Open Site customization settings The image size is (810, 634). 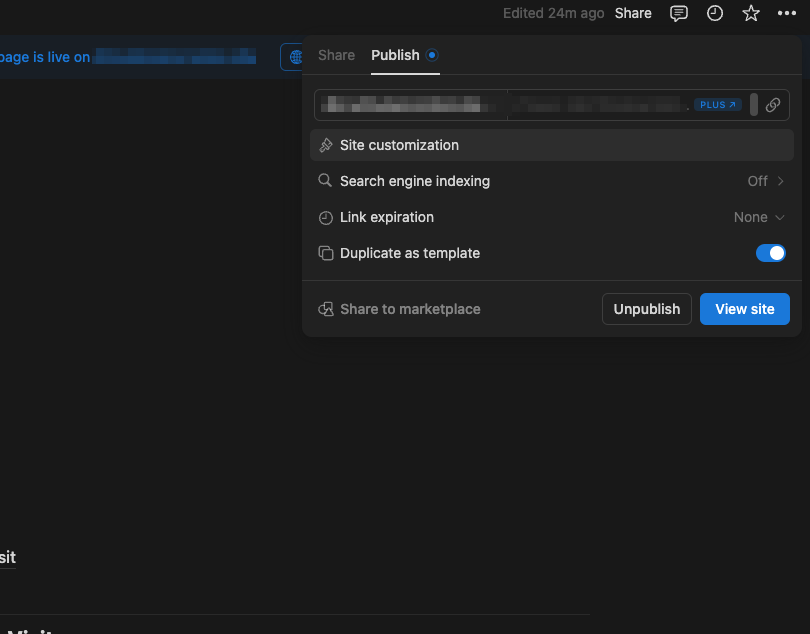pos(399,145)
